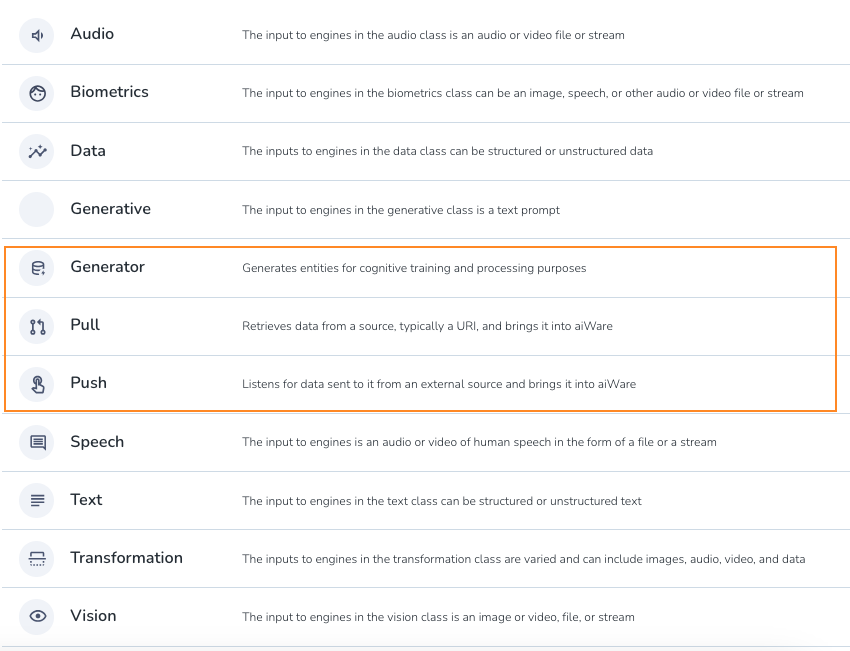Click the Data chart icon
This screenshot has width=850, height=651.
pyautogui.click(x=37, y=152)
